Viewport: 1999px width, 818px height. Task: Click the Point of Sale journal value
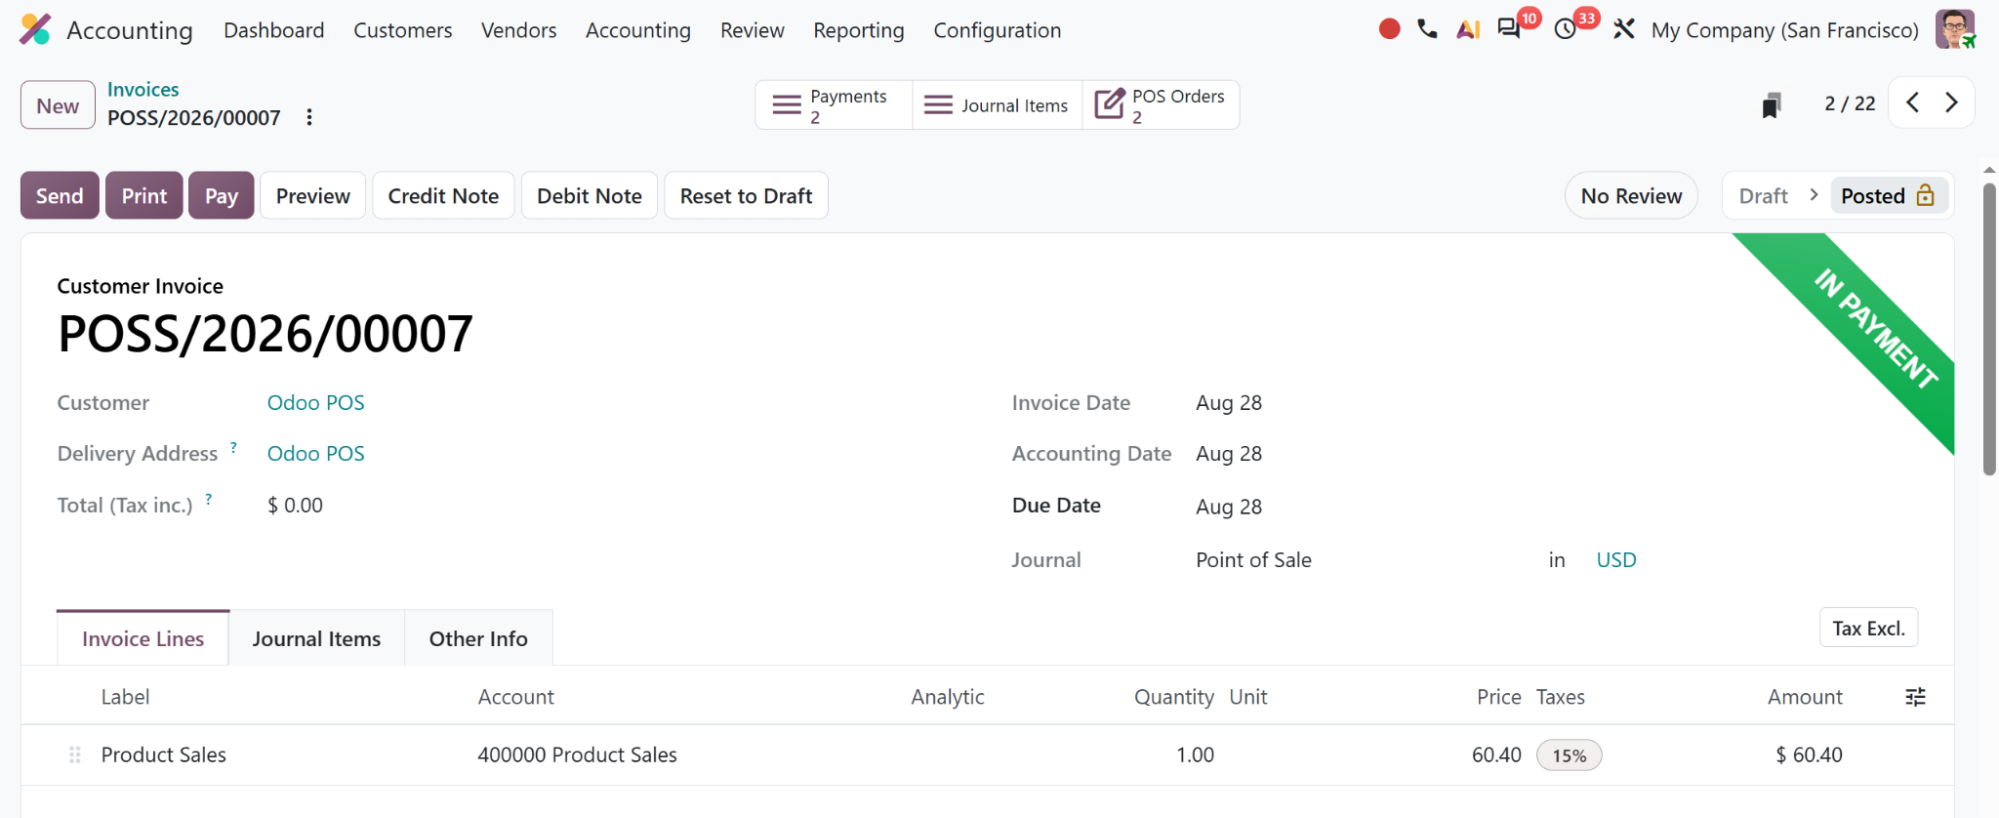[x=1254, y=559]
